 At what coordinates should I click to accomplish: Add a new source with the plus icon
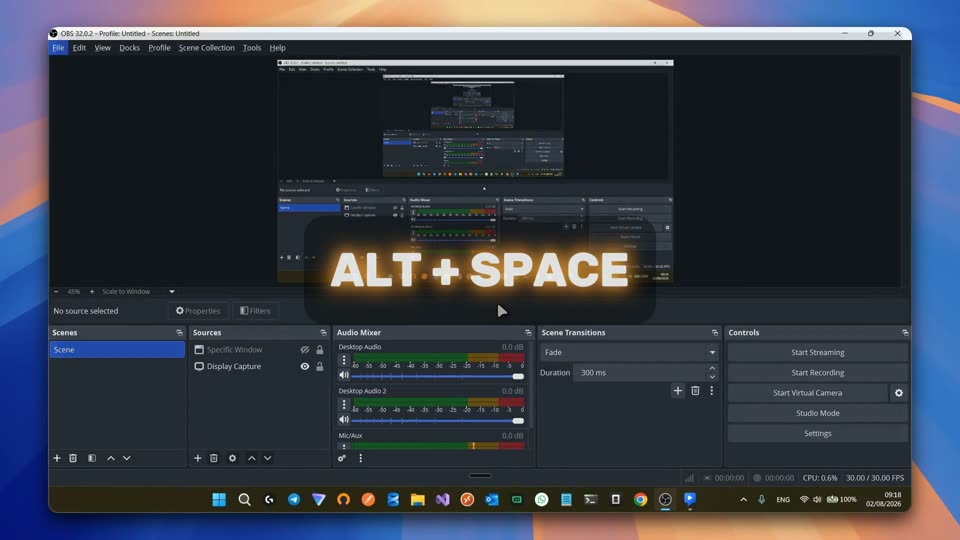(198, 458)
